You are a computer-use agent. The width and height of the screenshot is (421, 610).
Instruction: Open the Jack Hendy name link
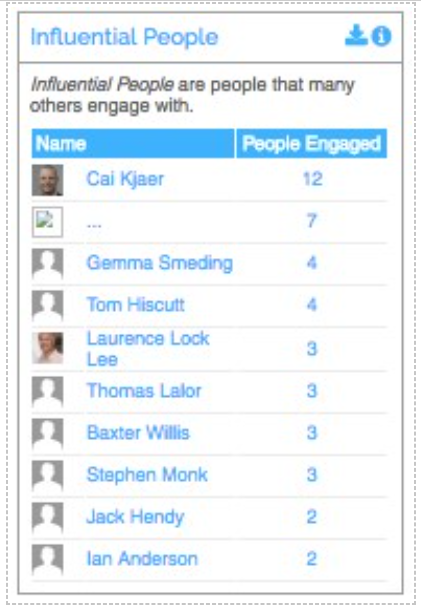[x=135, y=517]
